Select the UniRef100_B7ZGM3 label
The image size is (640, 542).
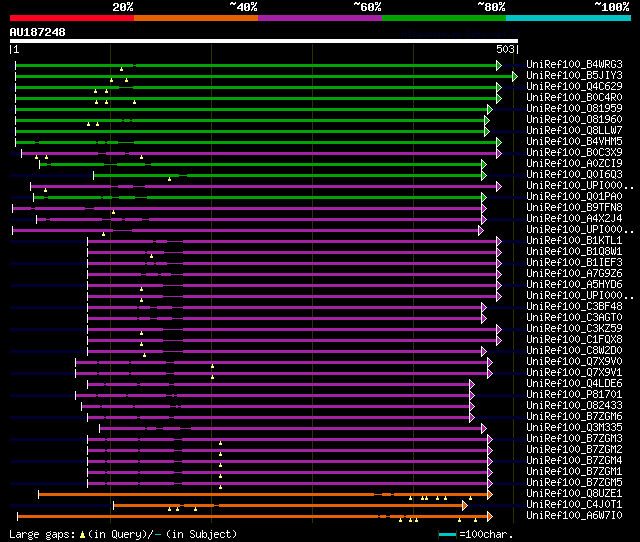(574, 439)
